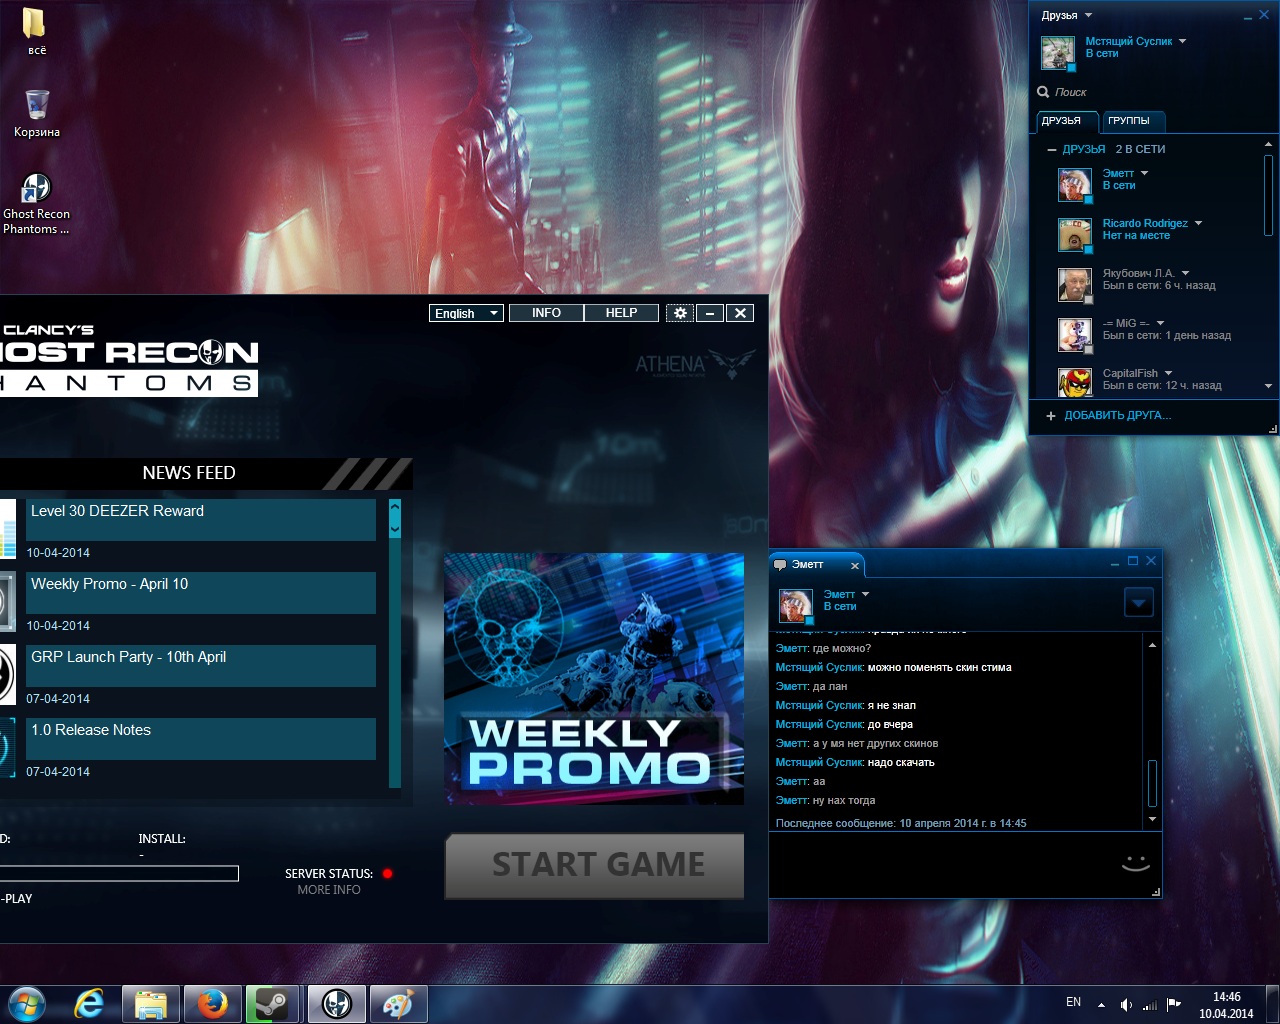The height and width of the screenshot is (1024, 1280).
Task: Click ДОБАВИТЬ ДРУГА link
Action: [1117, 416]
